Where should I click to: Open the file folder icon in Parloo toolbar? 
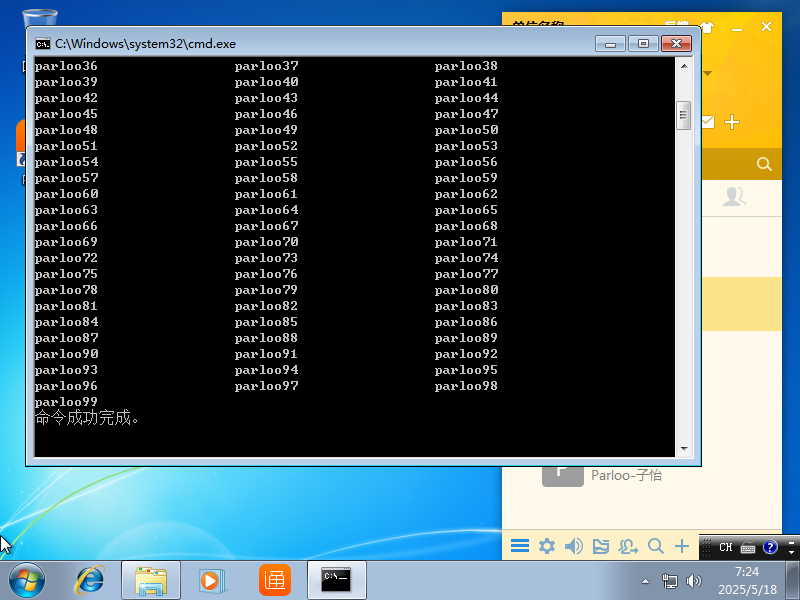(x=601, y=546)
